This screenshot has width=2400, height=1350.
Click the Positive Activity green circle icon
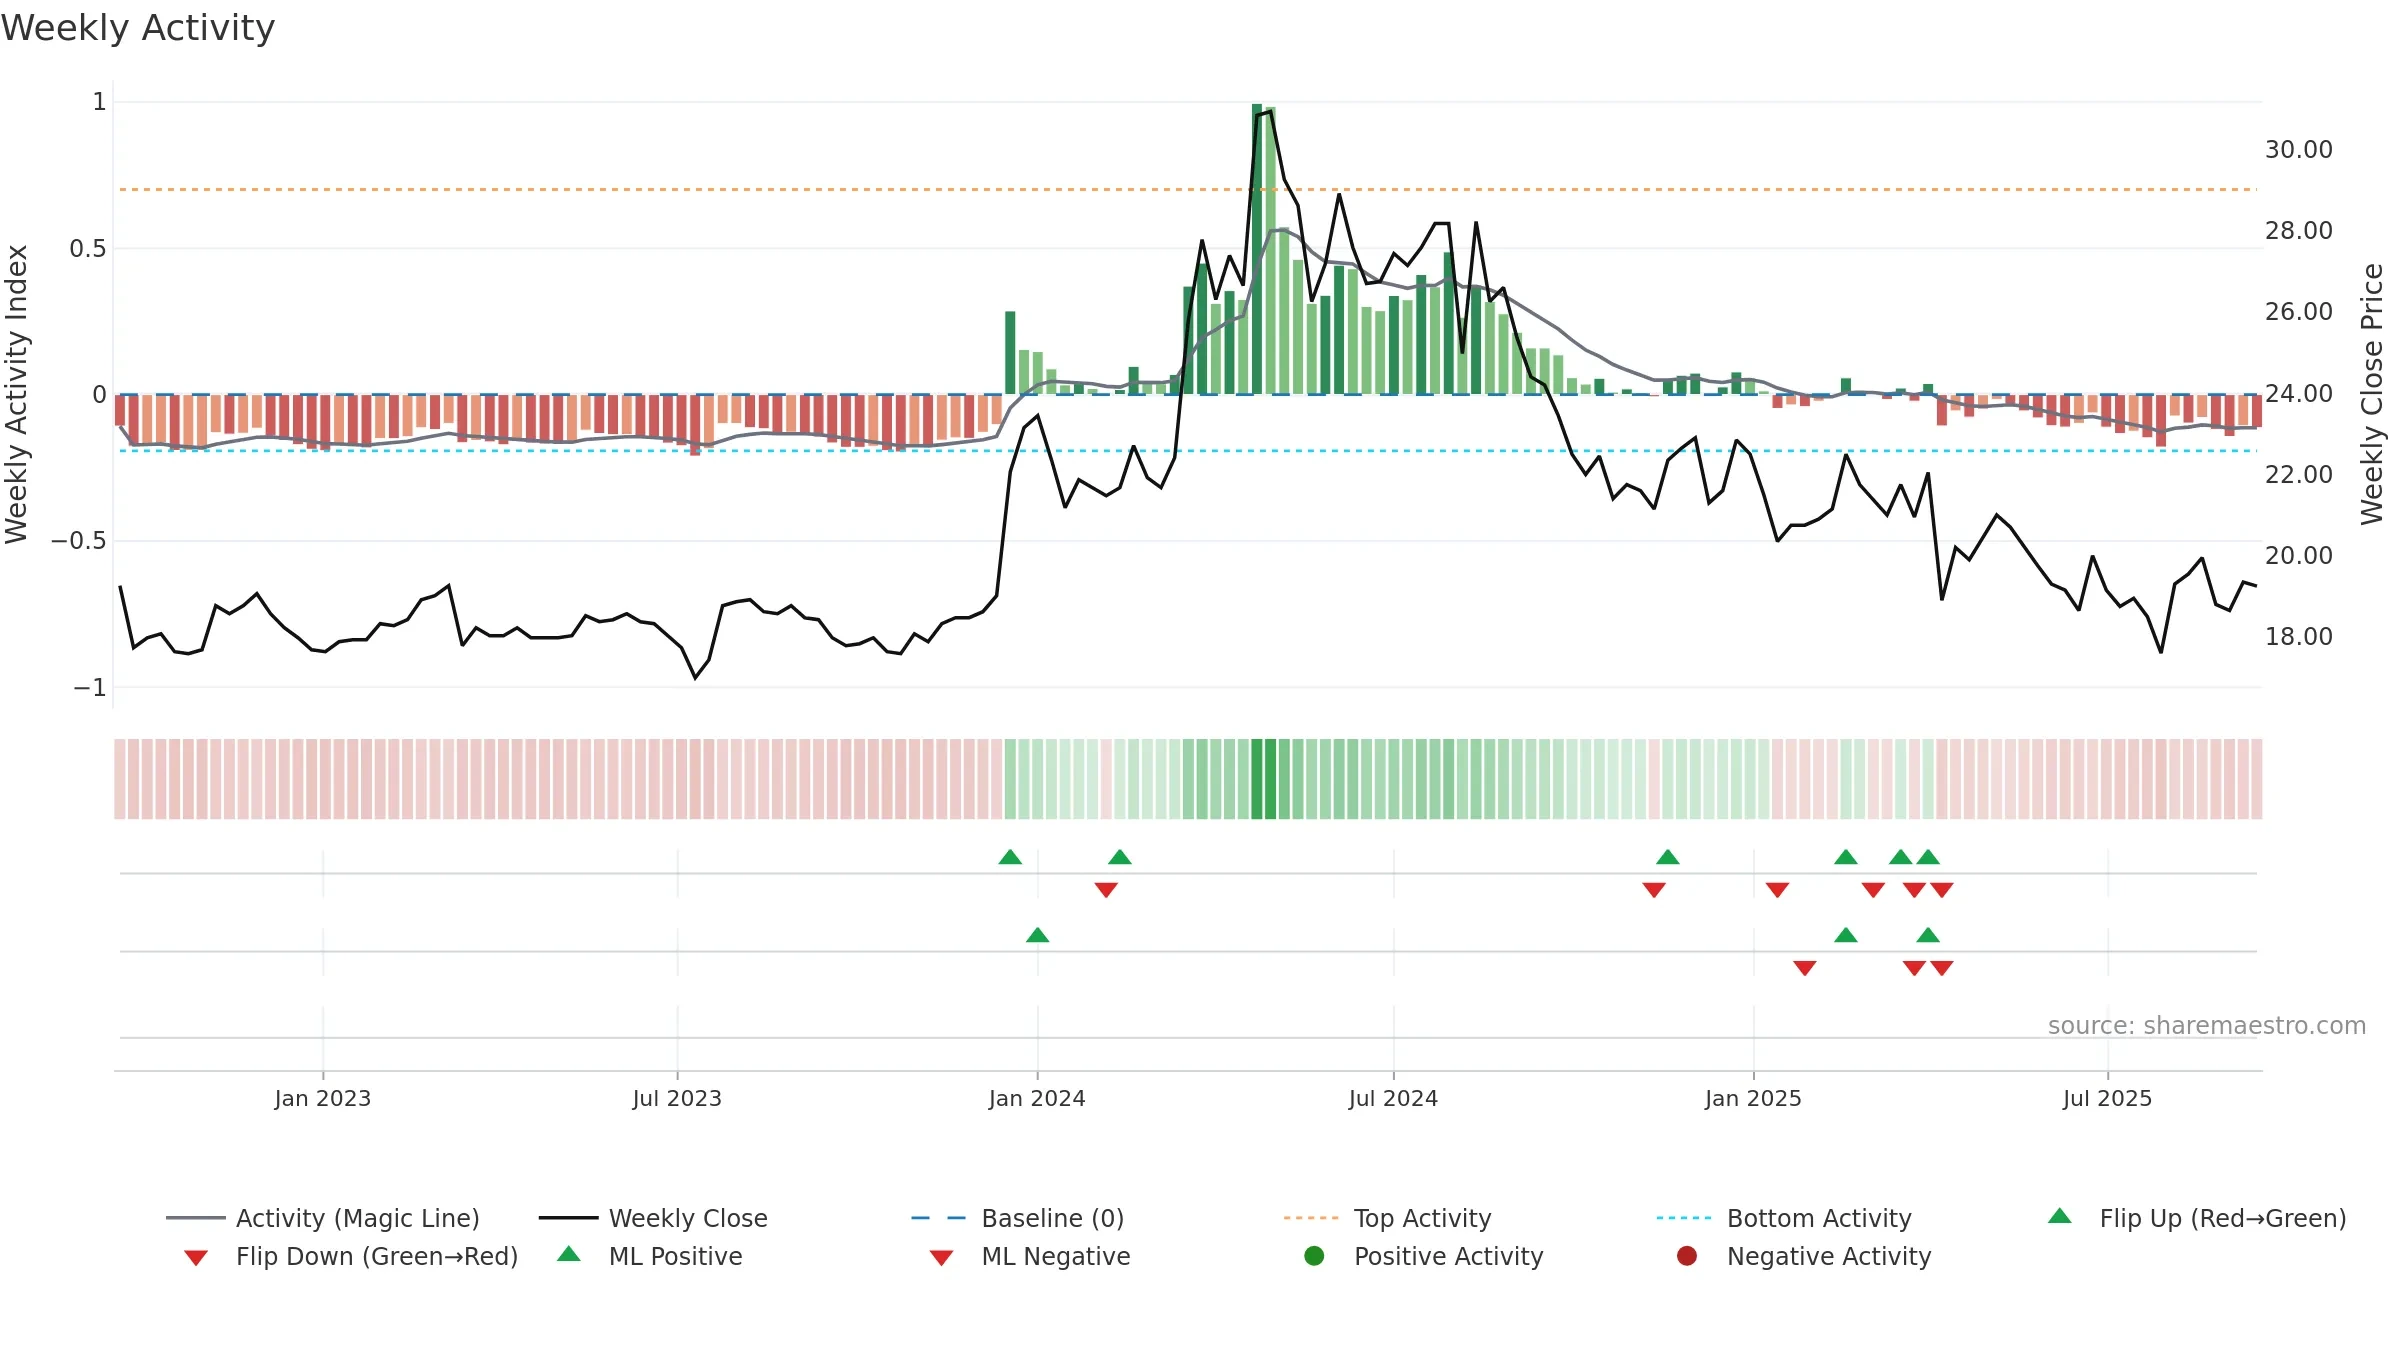point(1314,1256)
